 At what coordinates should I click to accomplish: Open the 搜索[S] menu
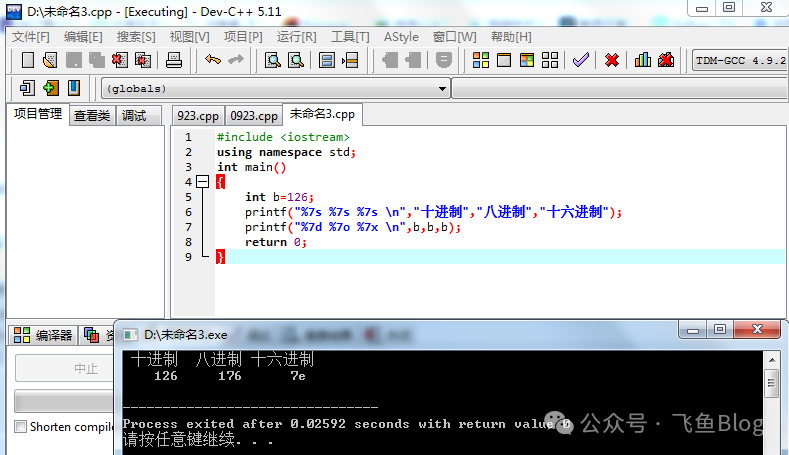click(x=136, y=37)
